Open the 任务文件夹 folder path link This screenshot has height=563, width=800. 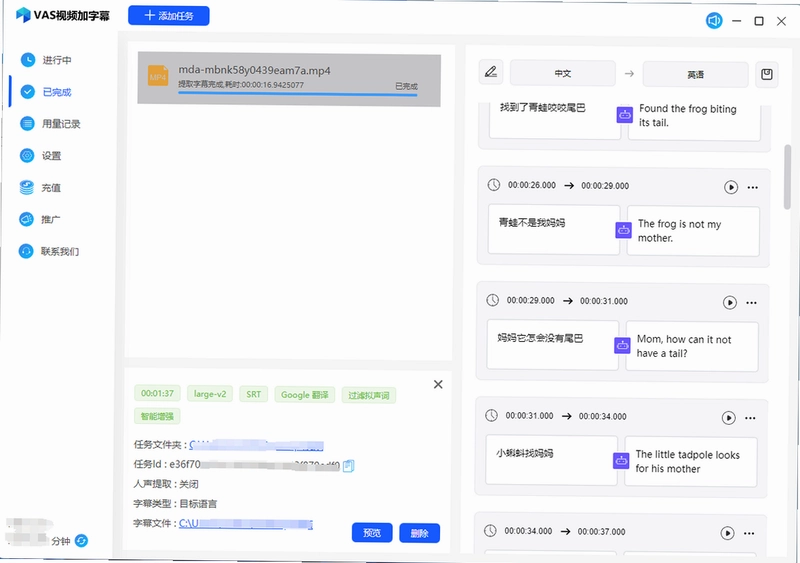256,445
